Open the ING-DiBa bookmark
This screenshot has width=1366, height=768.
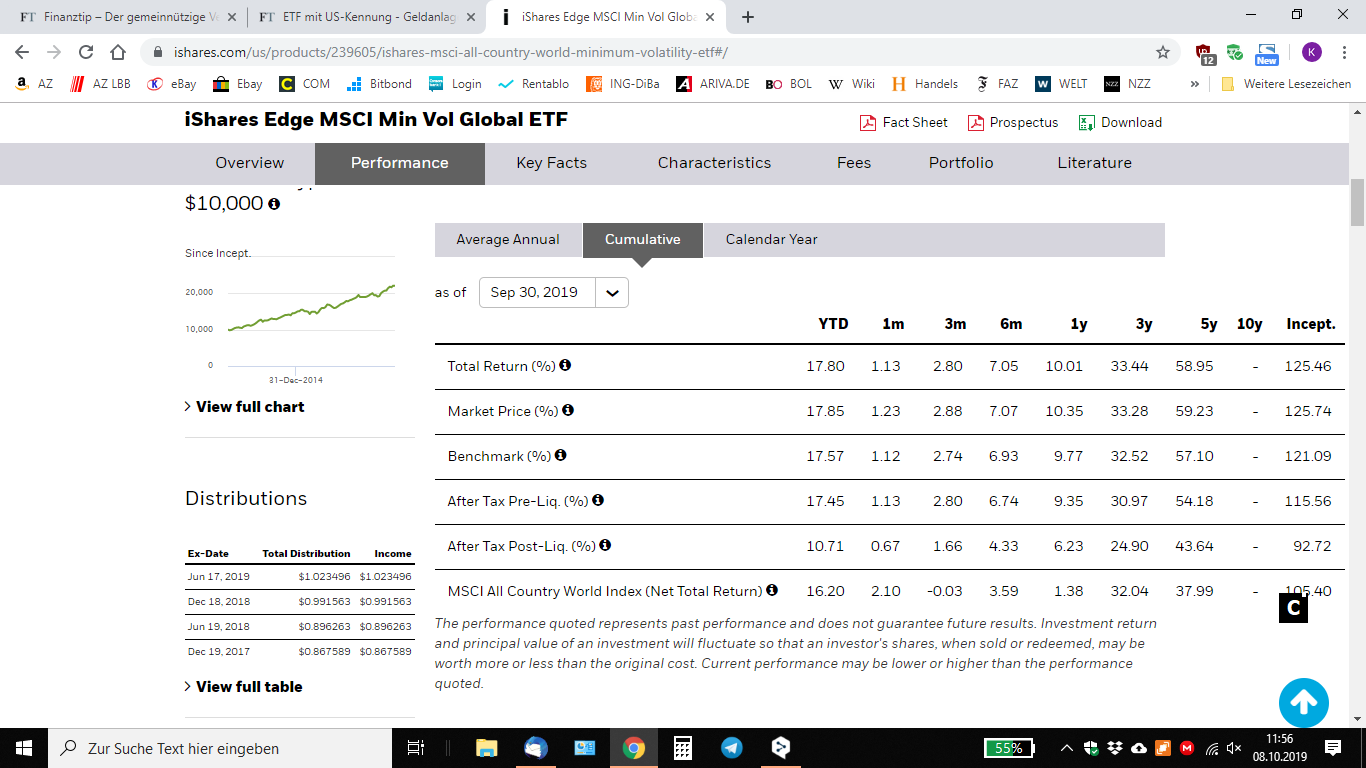623,84
